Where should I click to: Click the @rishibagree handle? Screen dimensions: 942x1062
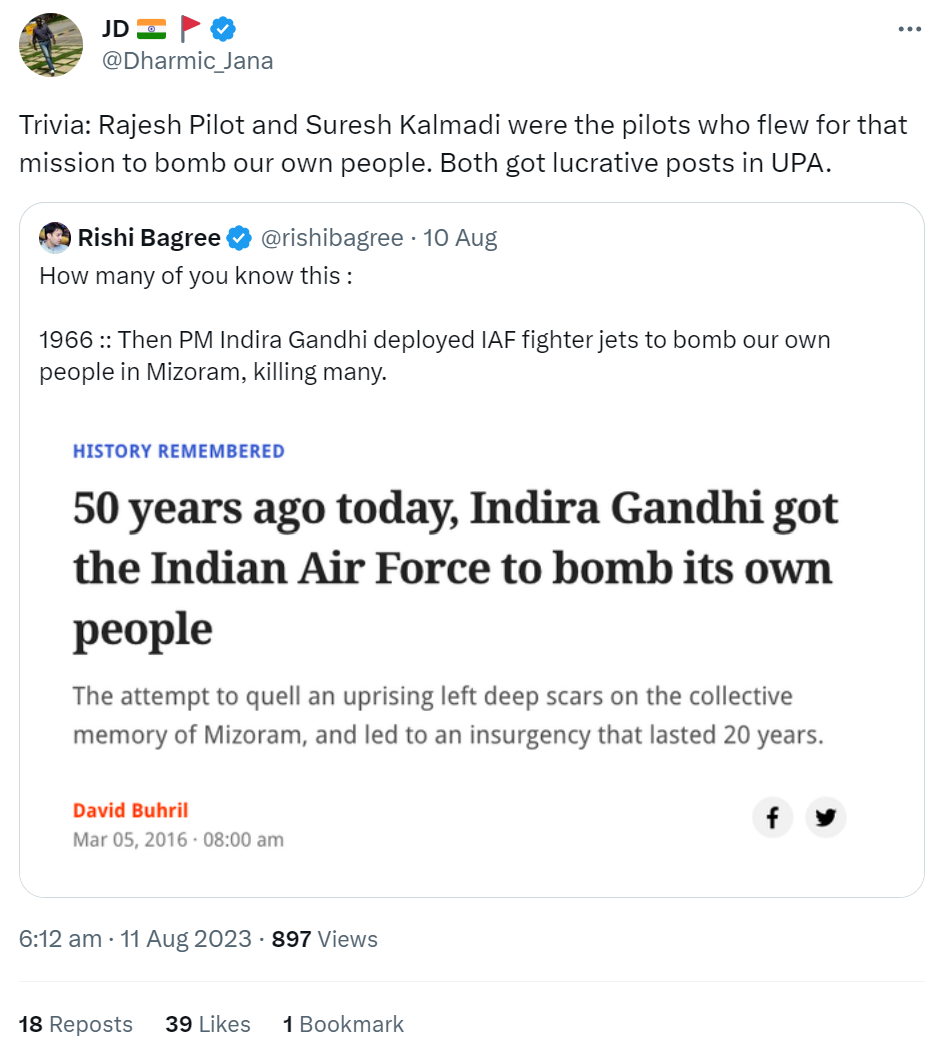332,238
